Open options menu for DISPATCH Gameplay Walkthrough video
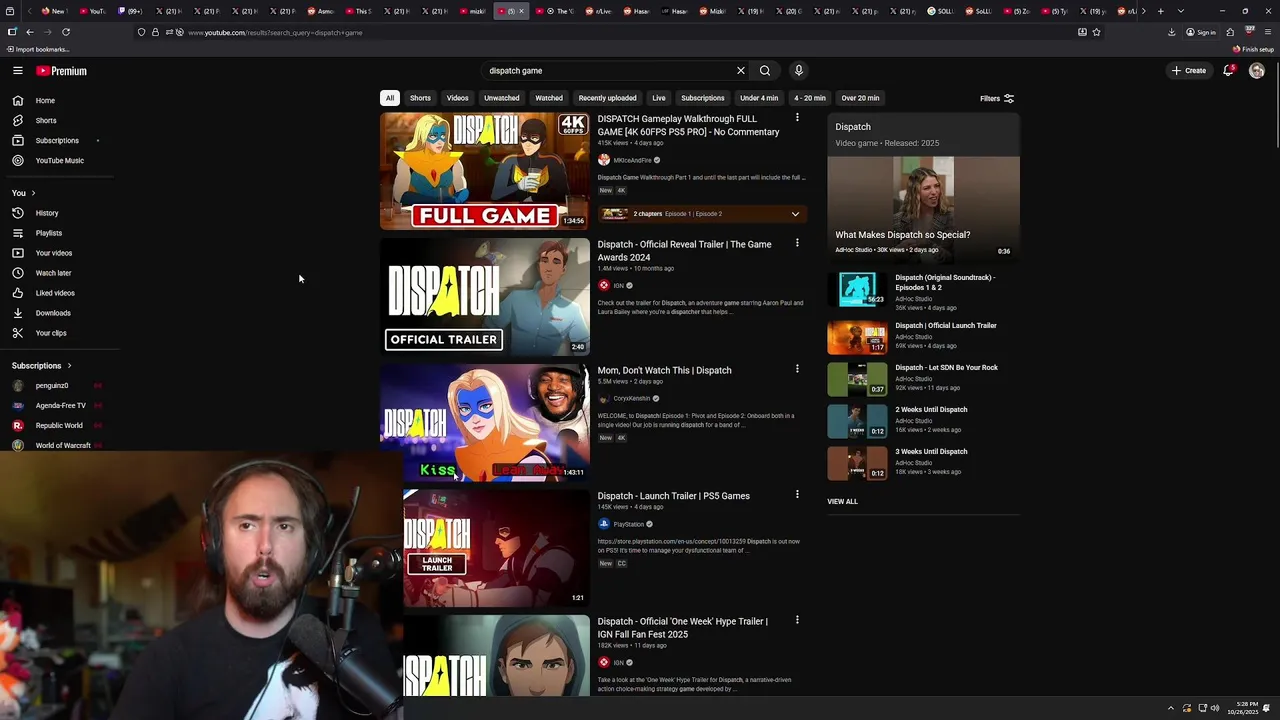This screenshot has width=1280, height=720. pyautogui.click(x=797, y=118)
